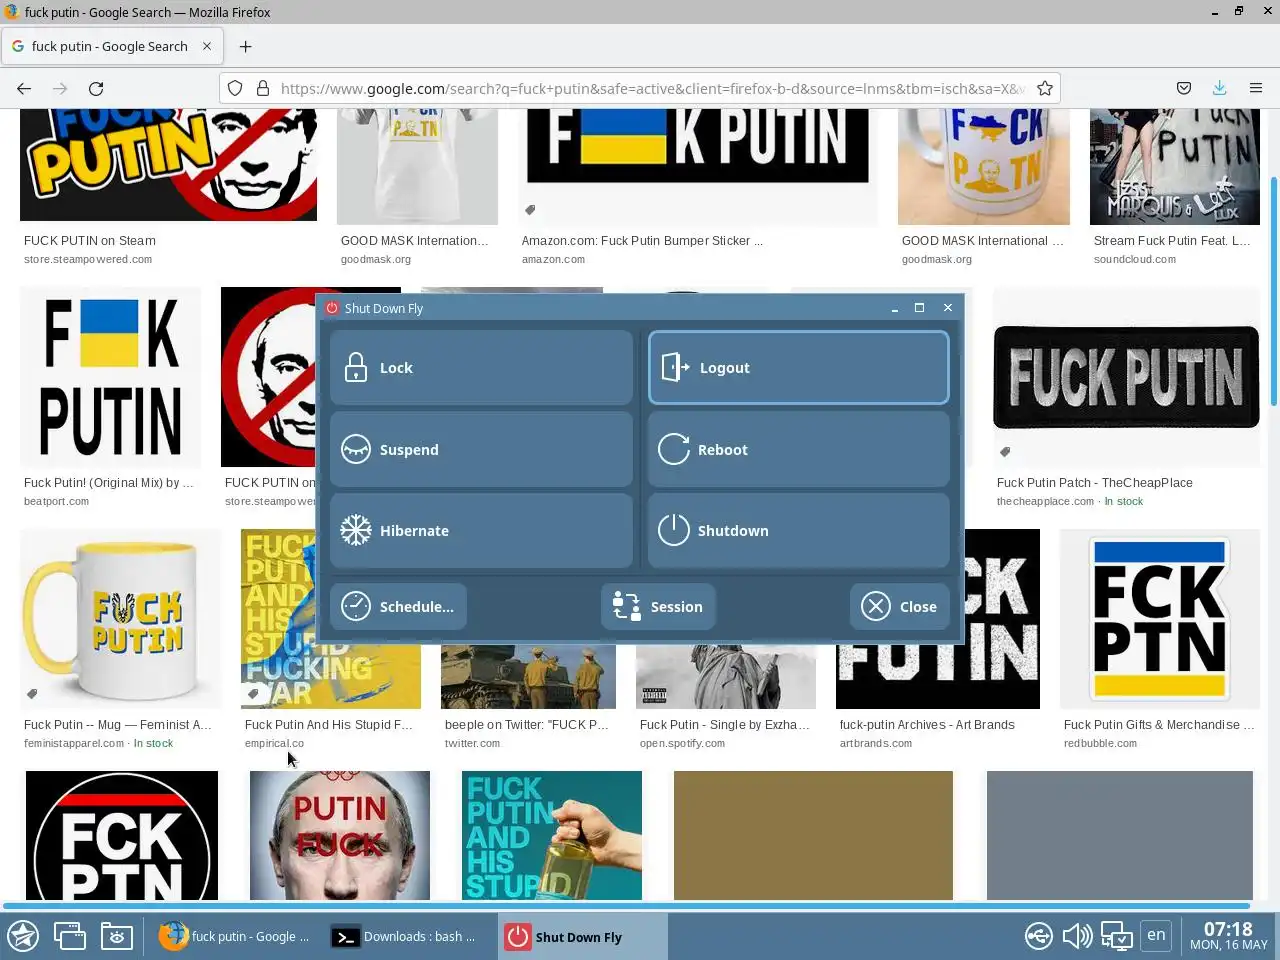
Task: Choose Reboot option
Action: 798,450
